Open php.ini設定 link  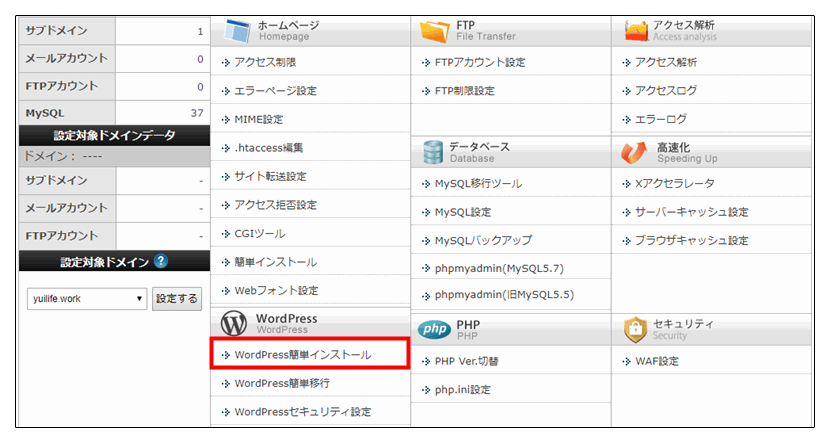point(463,390)
